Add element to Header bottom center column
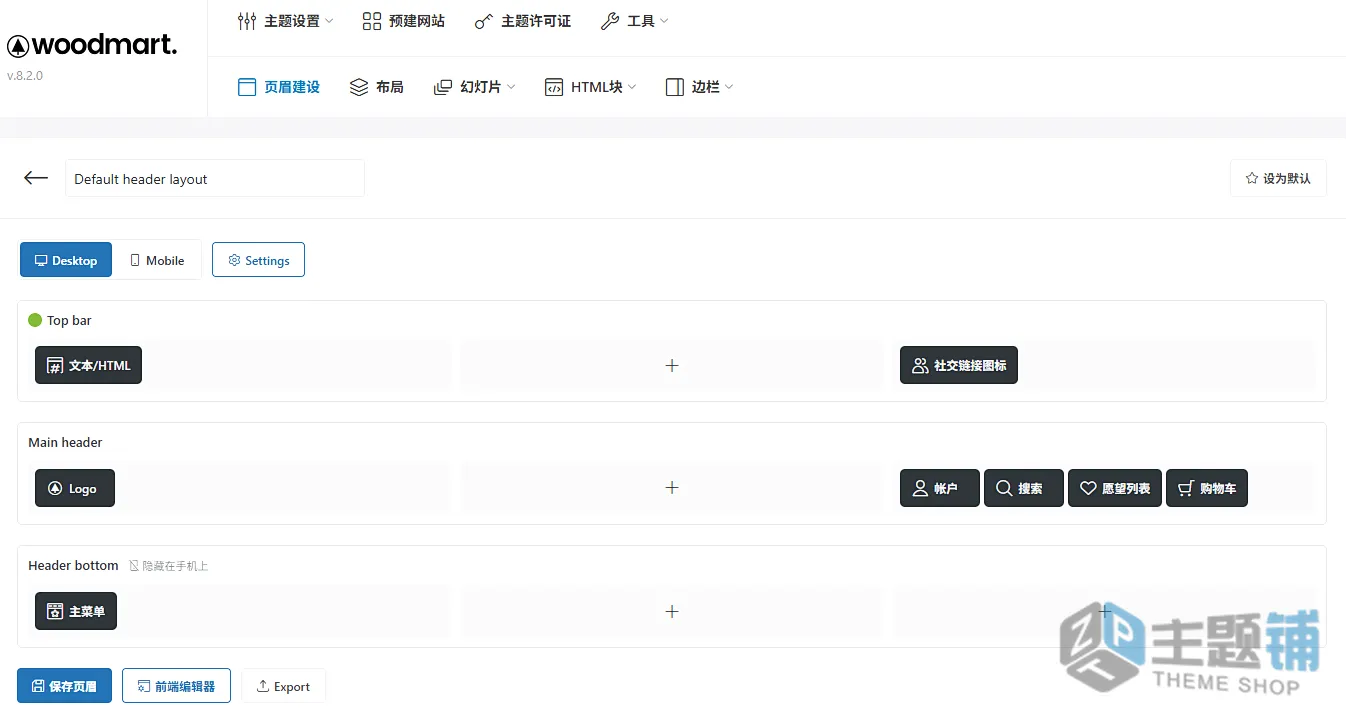This screenshot has height=723, width=1346. click(672, 611)
